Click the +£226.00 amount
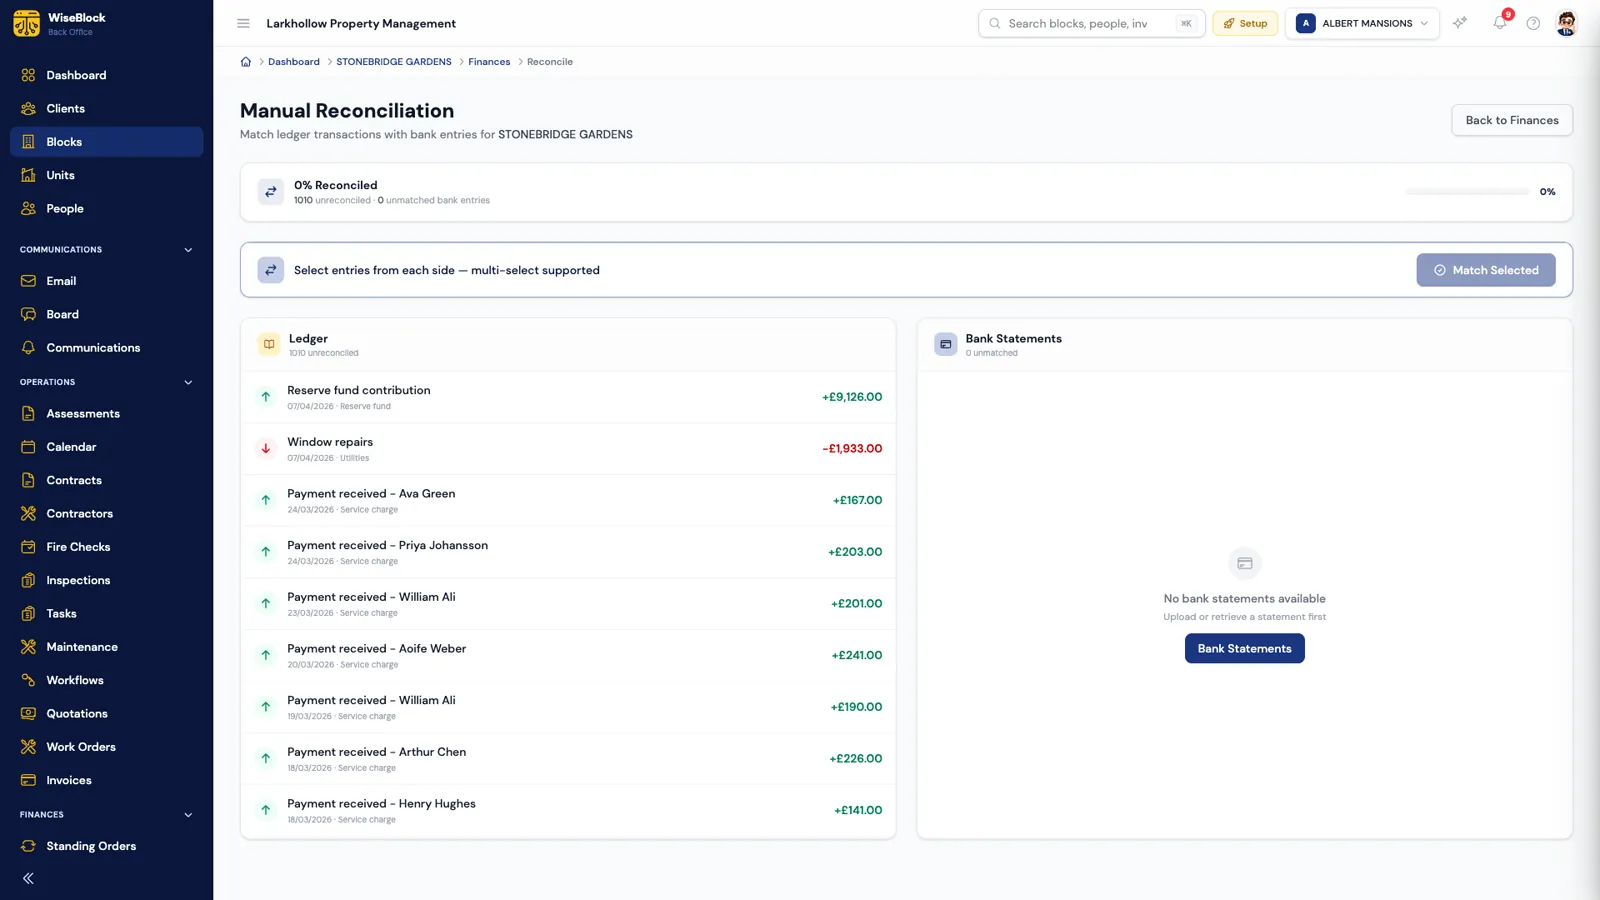This screenshot has width=1600, height=900. [856, 759]
